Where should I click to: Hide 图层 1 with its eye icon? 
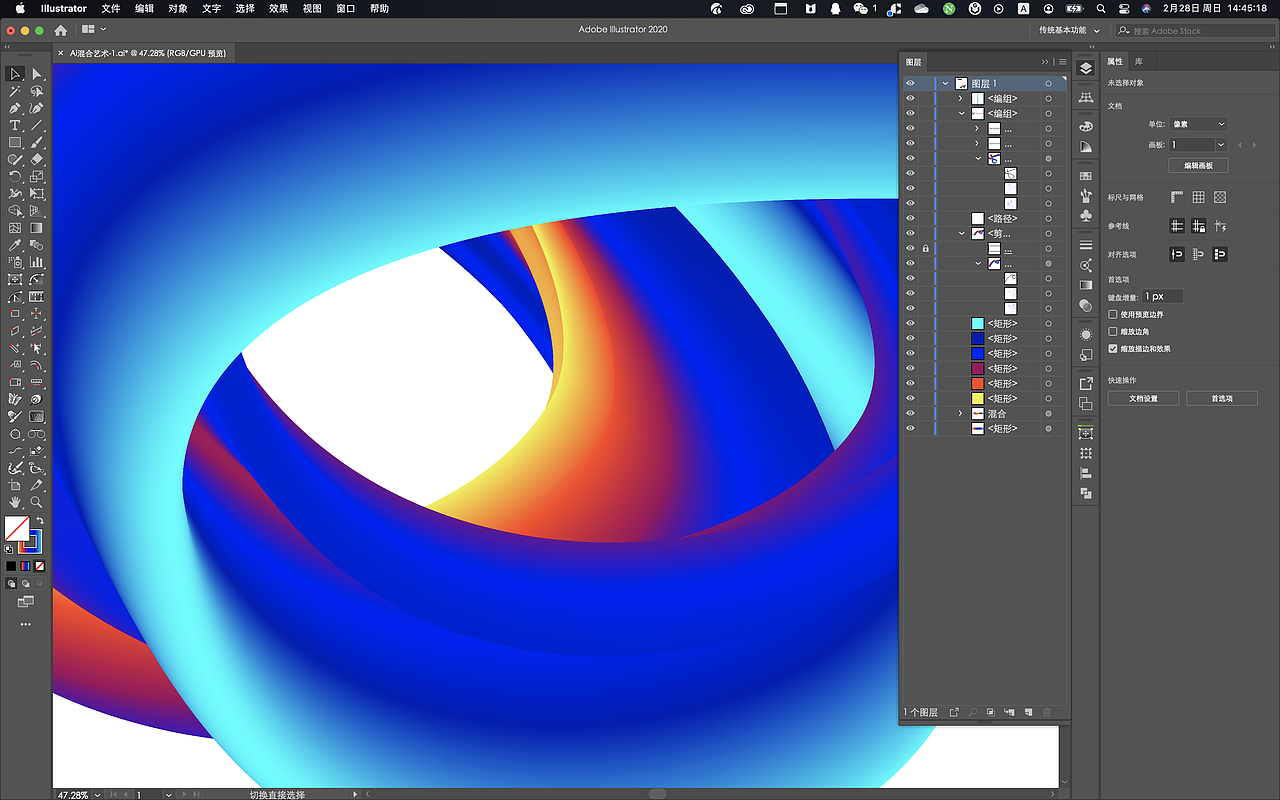910,83
